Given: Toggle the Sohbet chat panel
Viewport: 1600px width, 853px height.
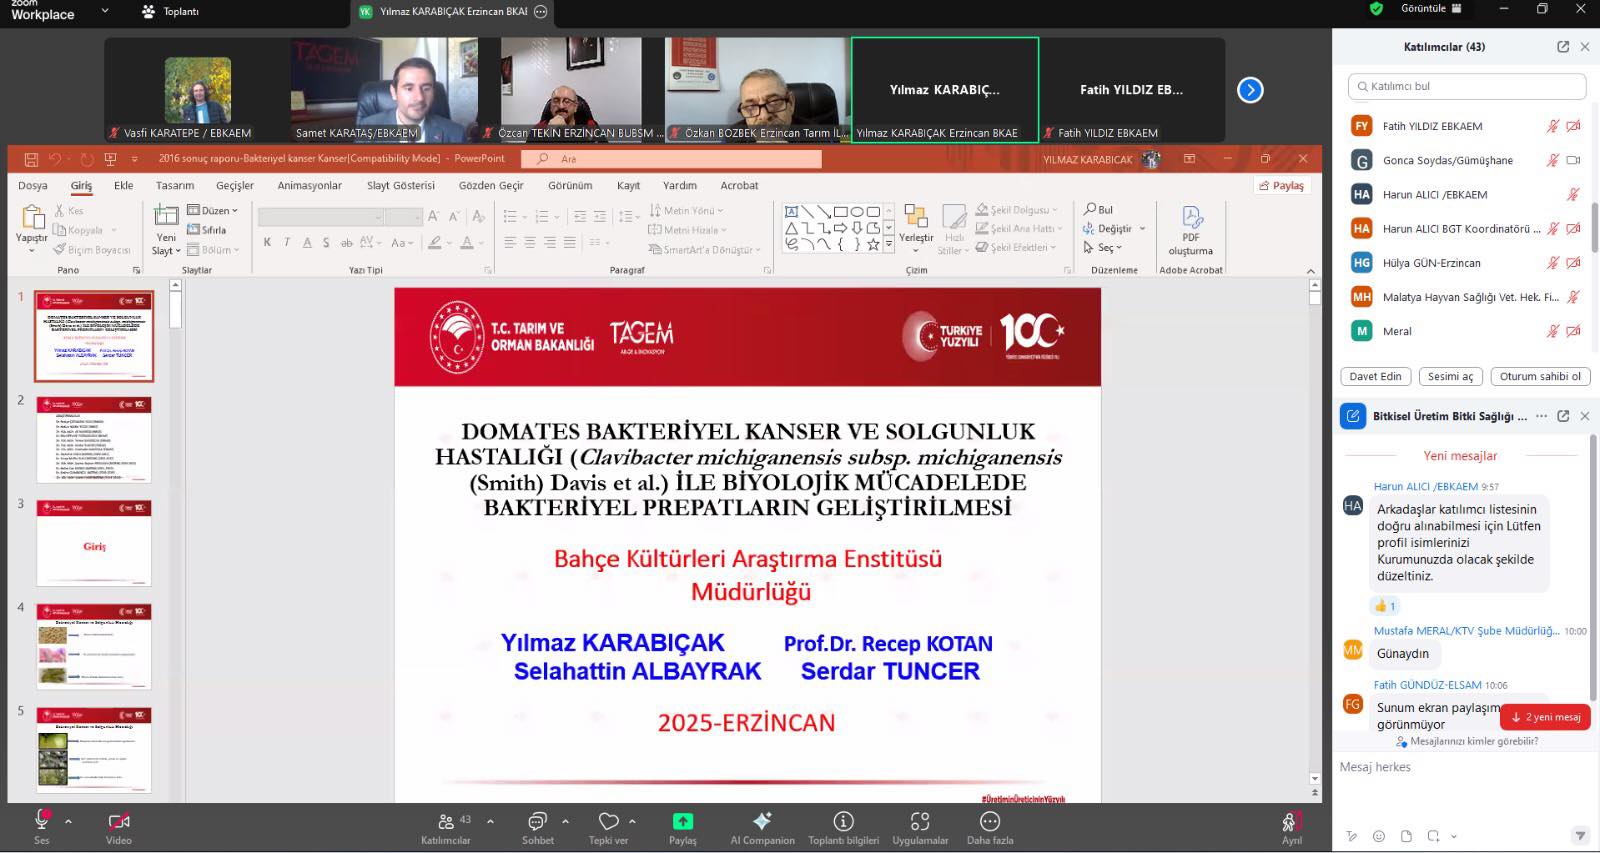Looking at the screenshot, I should click(537, 822).
